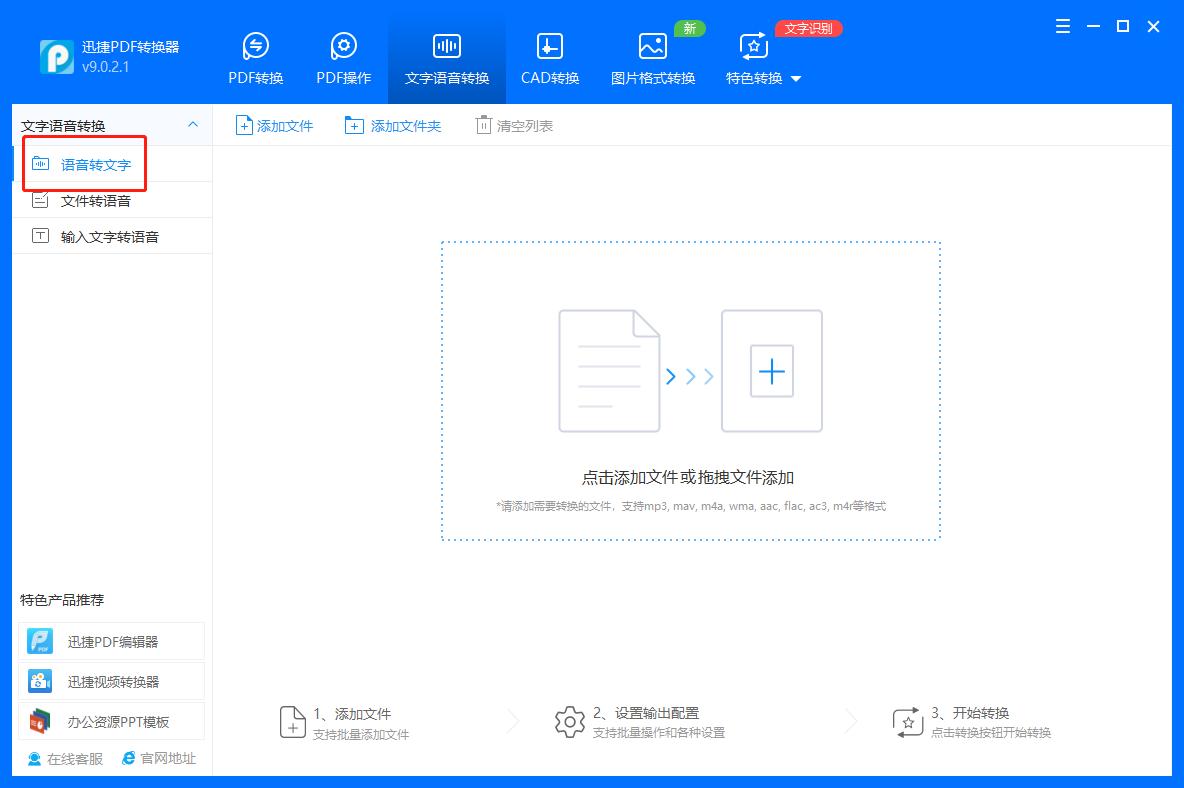Click the 特色产品推荐 heading
Viewport: 1184px width, 788px height.
pos(62,600)
